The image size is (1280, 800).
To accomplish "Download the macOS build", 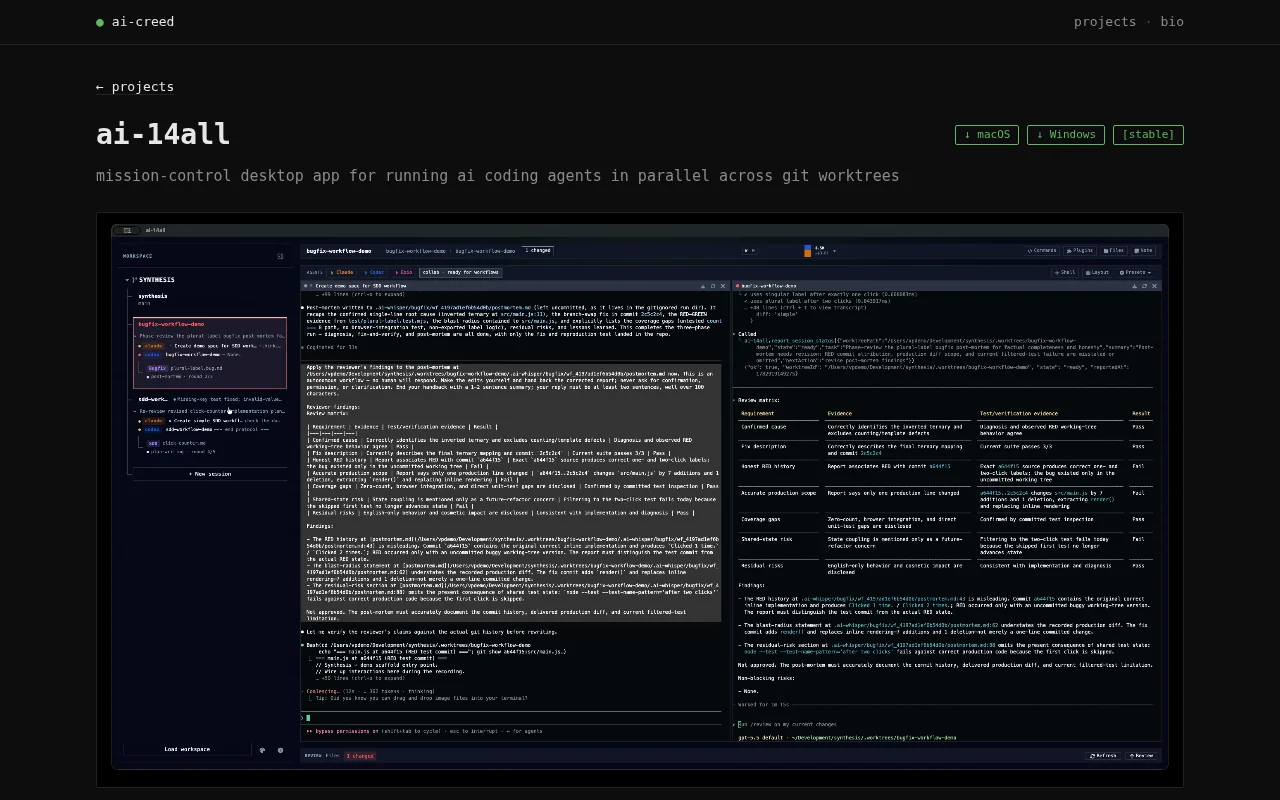I will tap(987, 135).
